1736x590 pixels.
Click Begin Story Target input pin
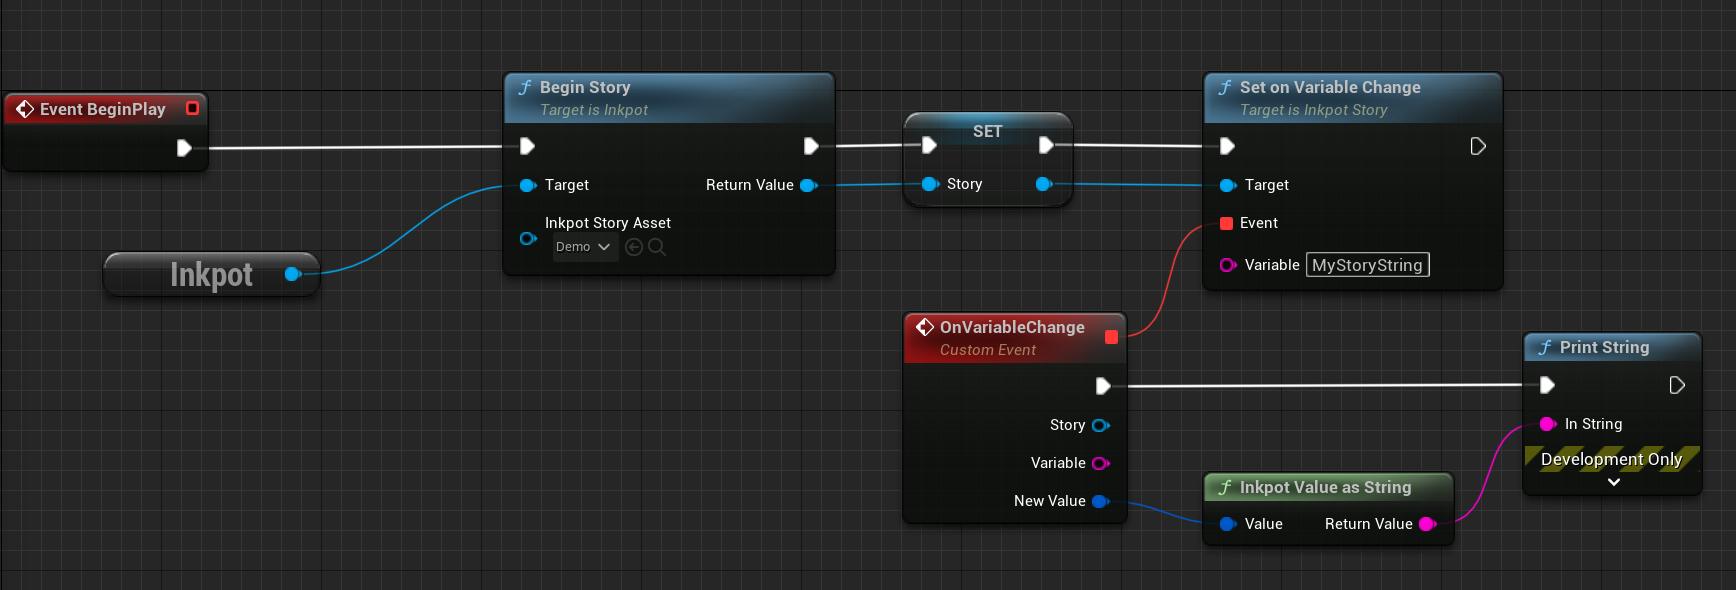pyautogui.click(x=528, y=185)
